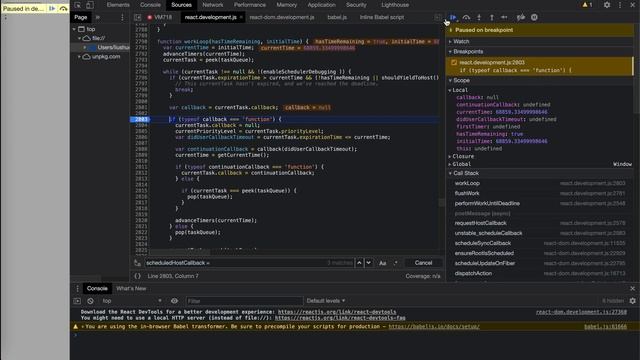This screenshot has width=640, height=360.
Task: Select the inspect element picker icon
Action: (x=78, y=5)
